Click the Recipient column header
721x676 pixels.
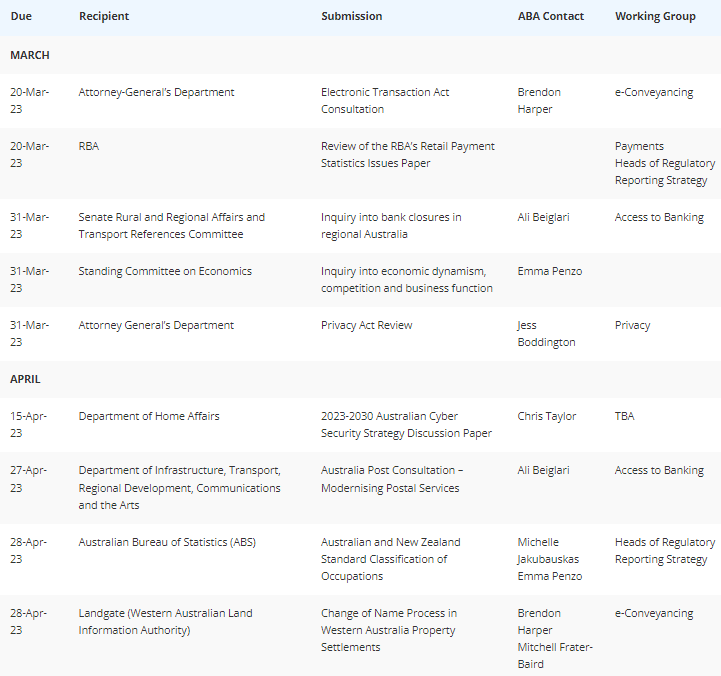tap(104, 16)
